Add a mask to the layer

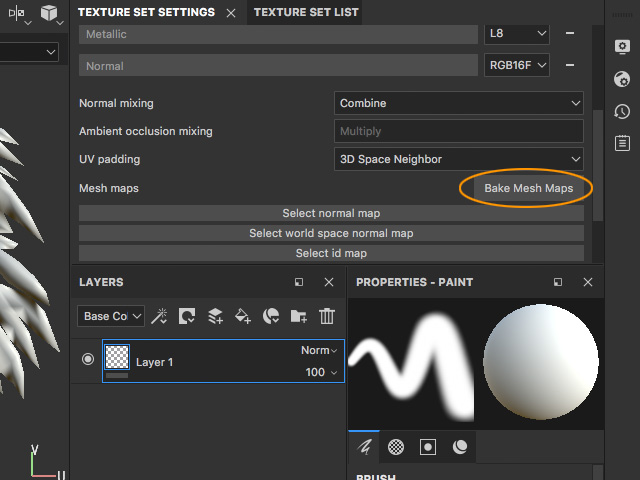187,316
